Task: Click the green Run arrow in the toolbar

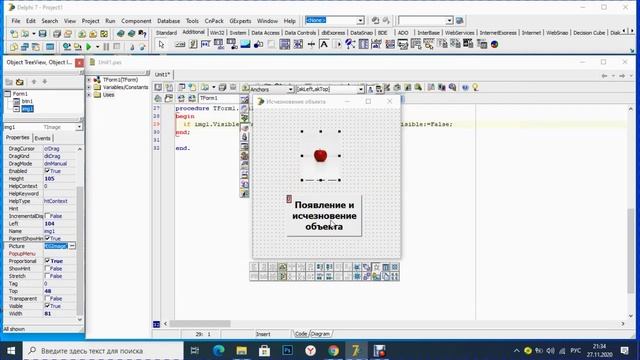Action: click(89, 47)
